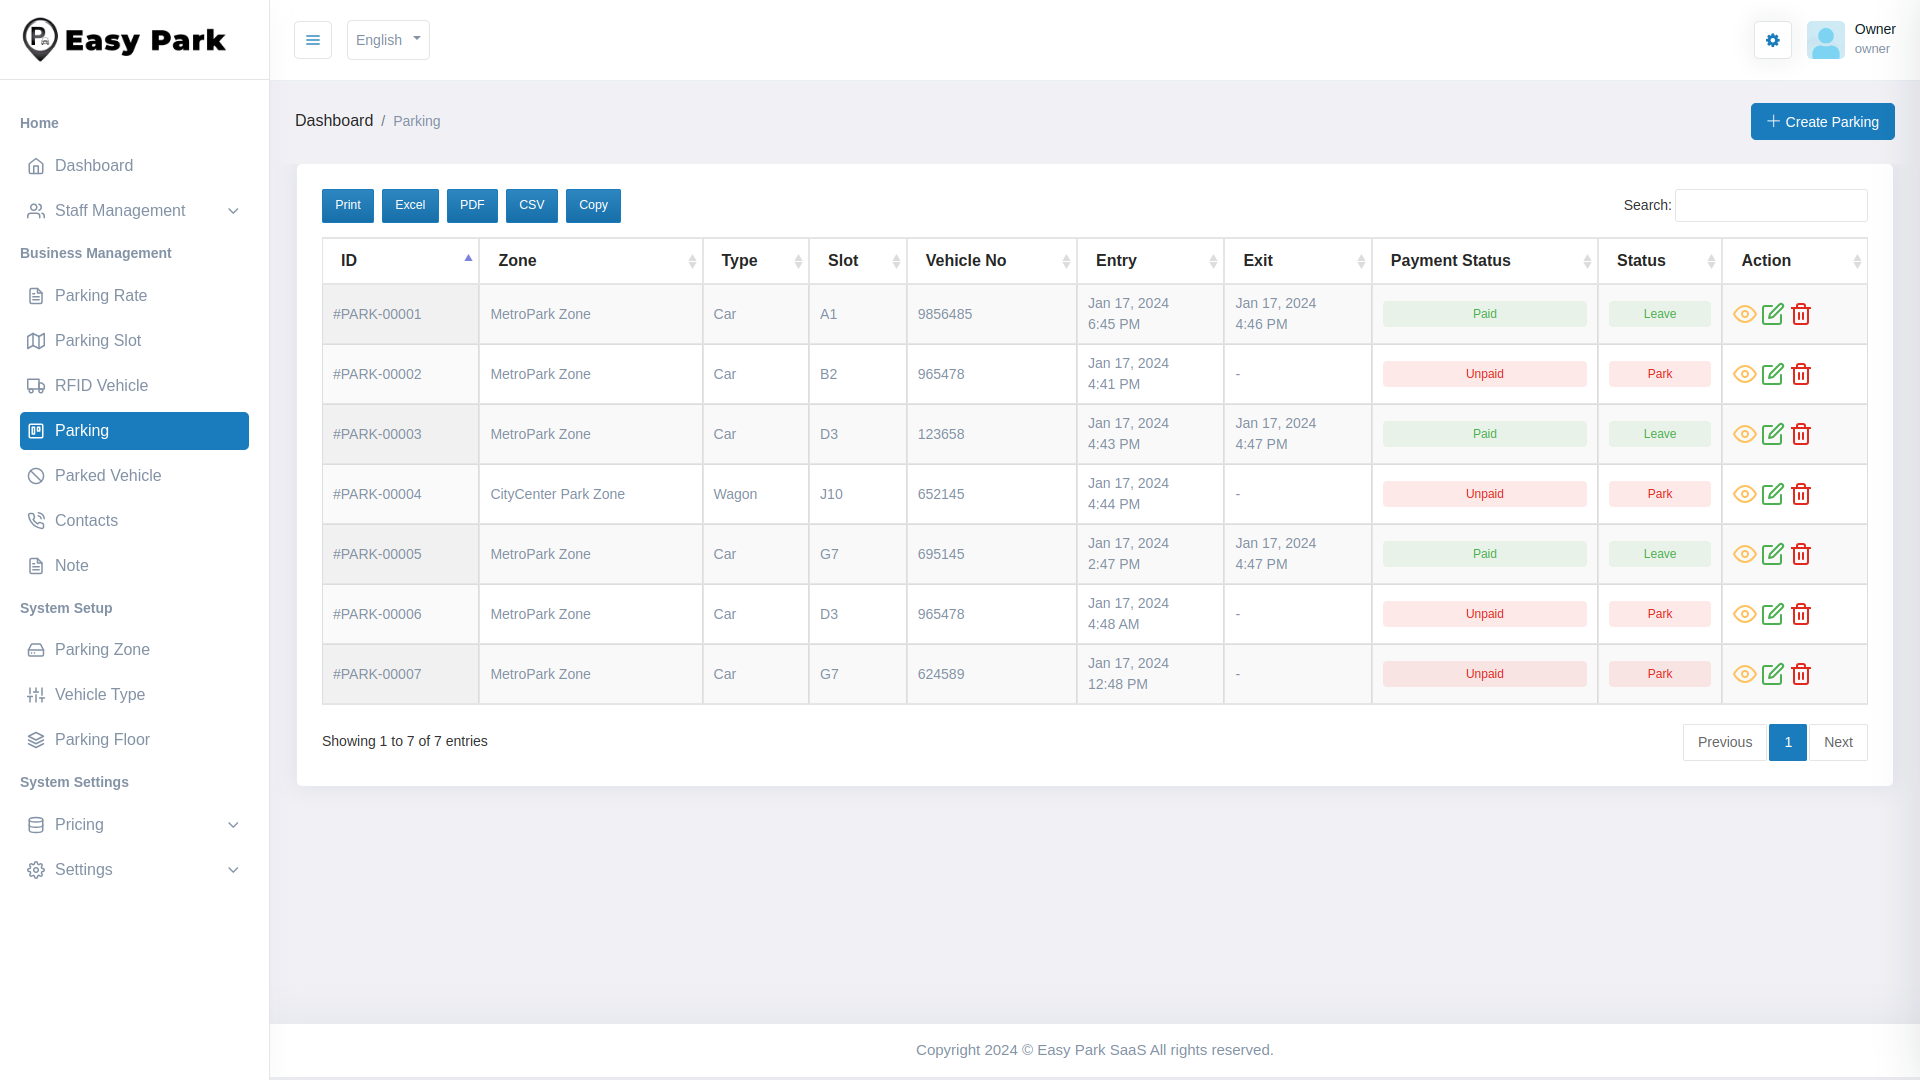Click the Create Parking button
The height and width of the screenshot is (1080, 1920).
pyautogui.click(x=1822, y=121)
